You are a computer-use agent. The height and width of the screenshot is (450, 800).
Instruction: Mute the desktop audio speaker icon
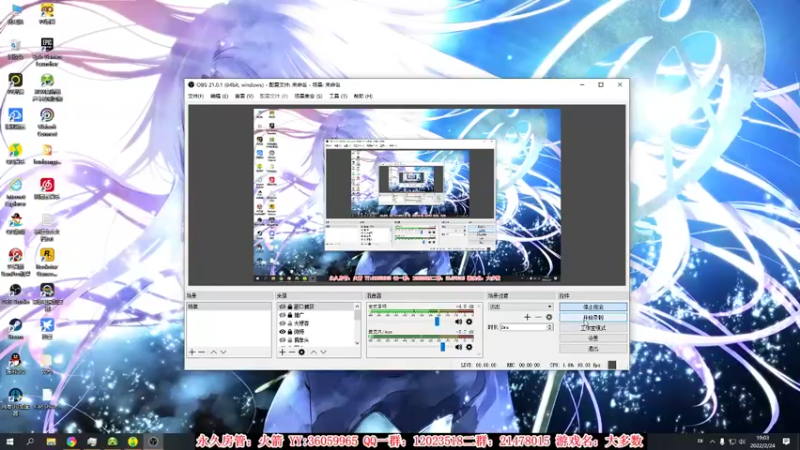[x=458, y=322]
